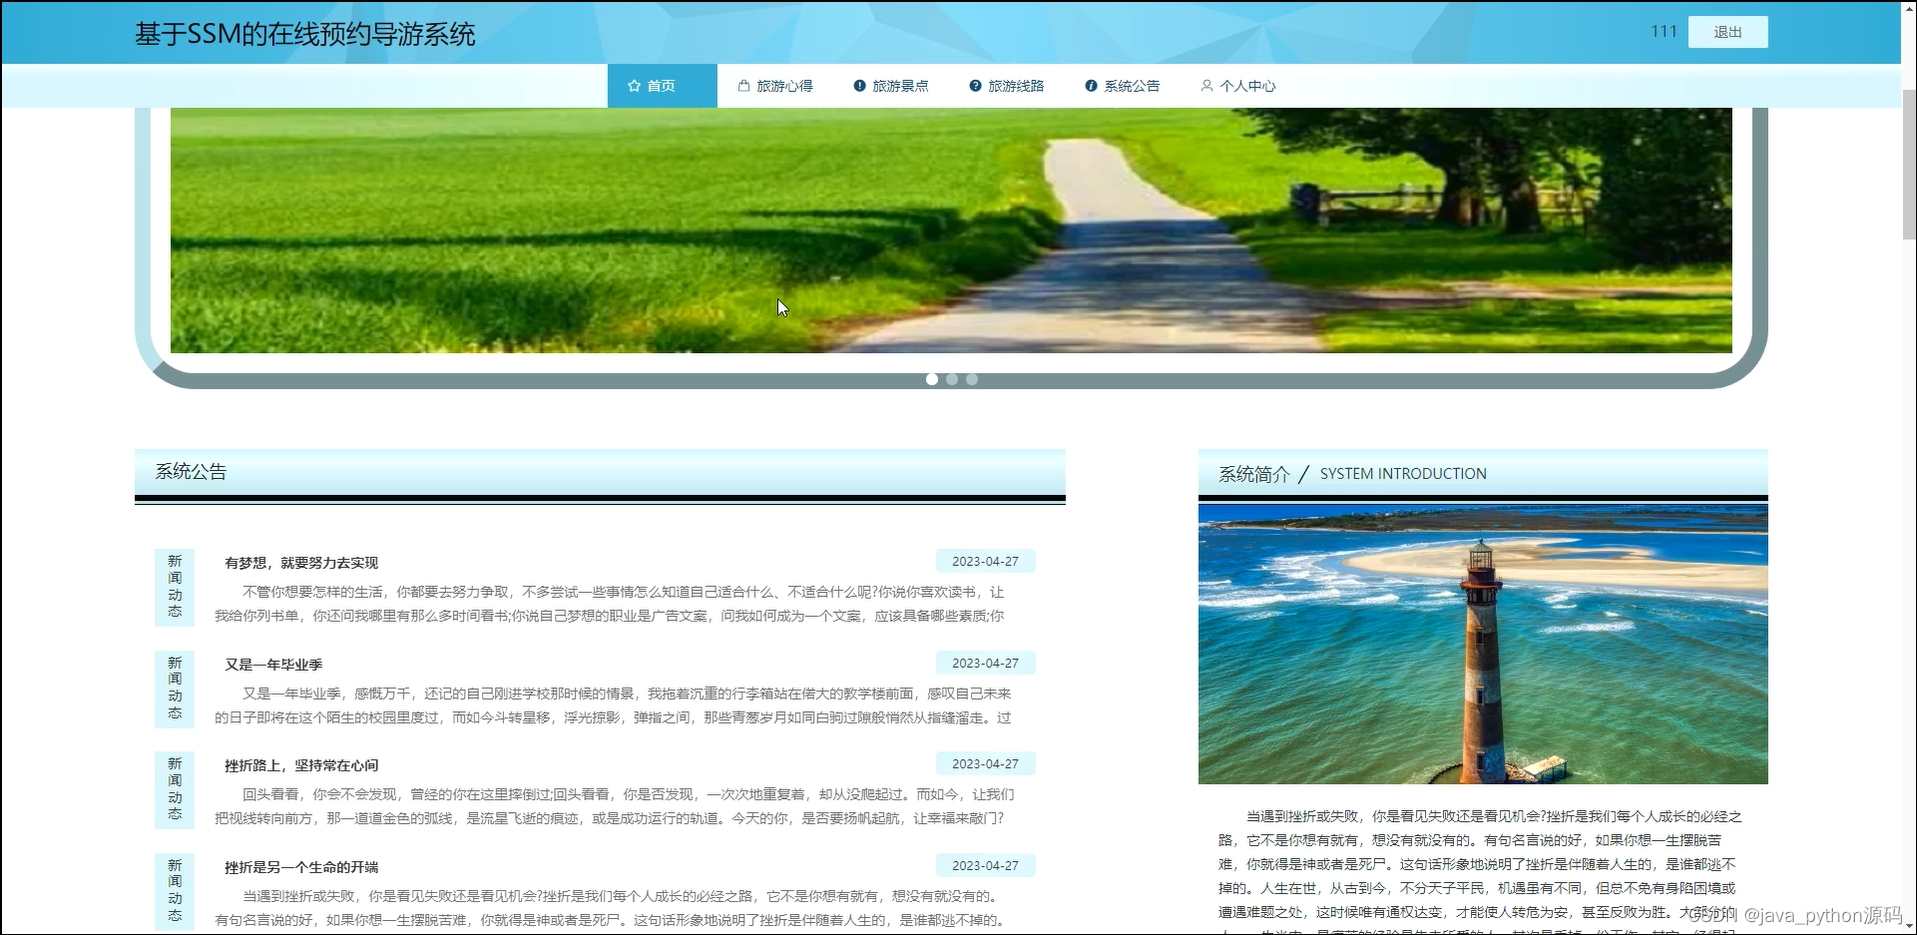Click date 2023-04-27 of 挫折路上 announcement

985,764
